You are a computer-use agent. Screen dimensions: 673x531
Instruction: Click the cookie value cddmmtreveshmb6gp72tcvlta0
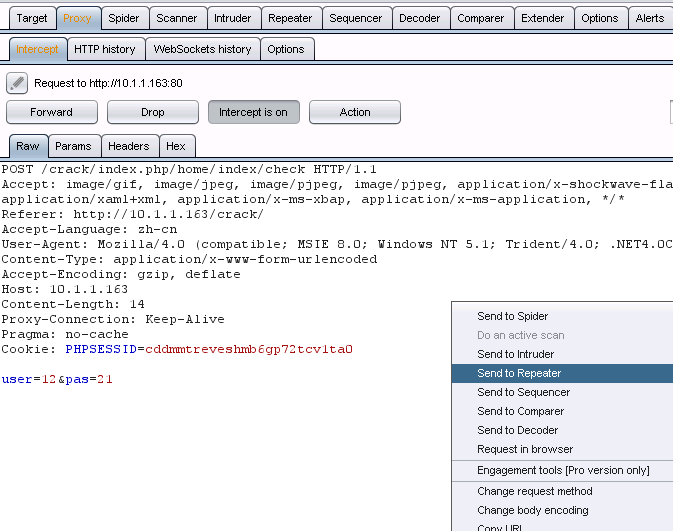coord(249,349)
